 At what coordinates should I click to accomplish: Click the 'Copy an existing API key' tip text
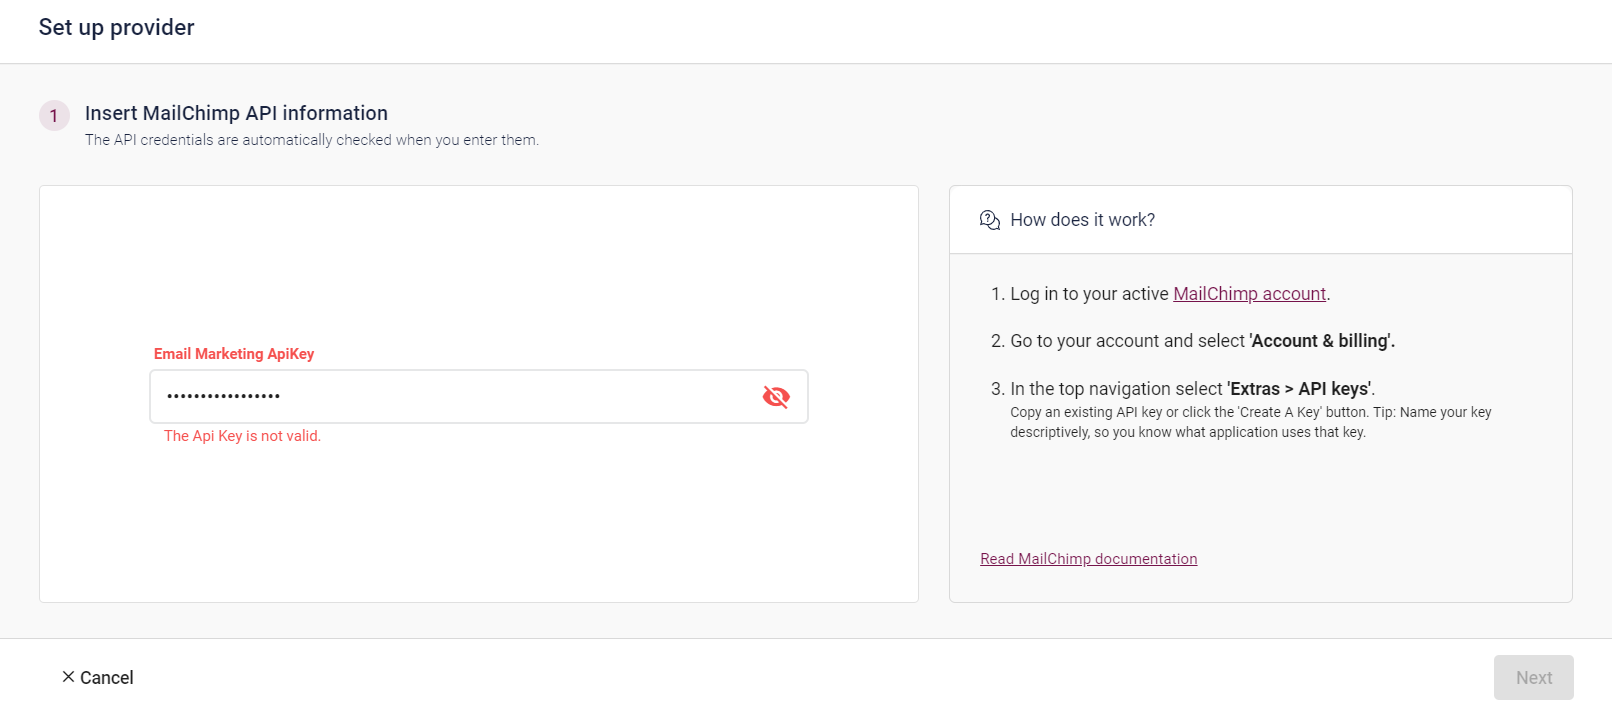coord(1250,422)
